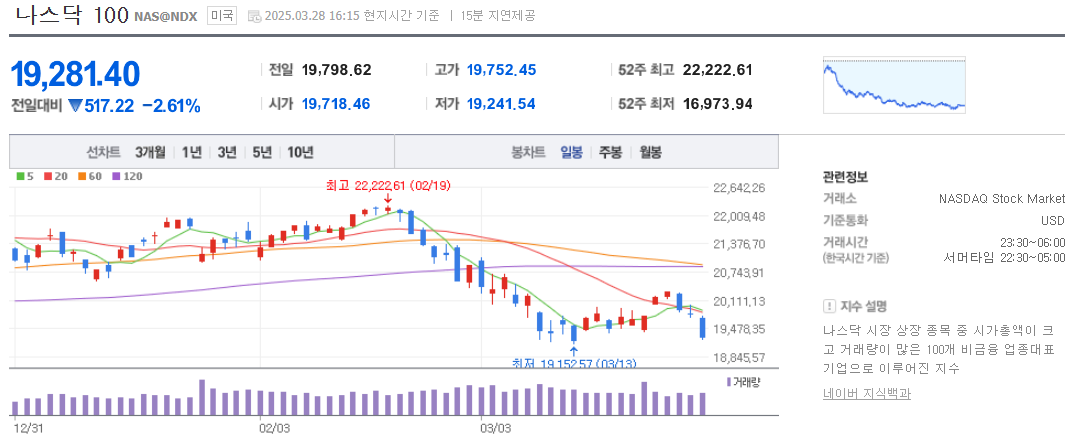Screen dimensions: 1082x436
Task: Click the 관련정보 section heading
Action: 845,177
